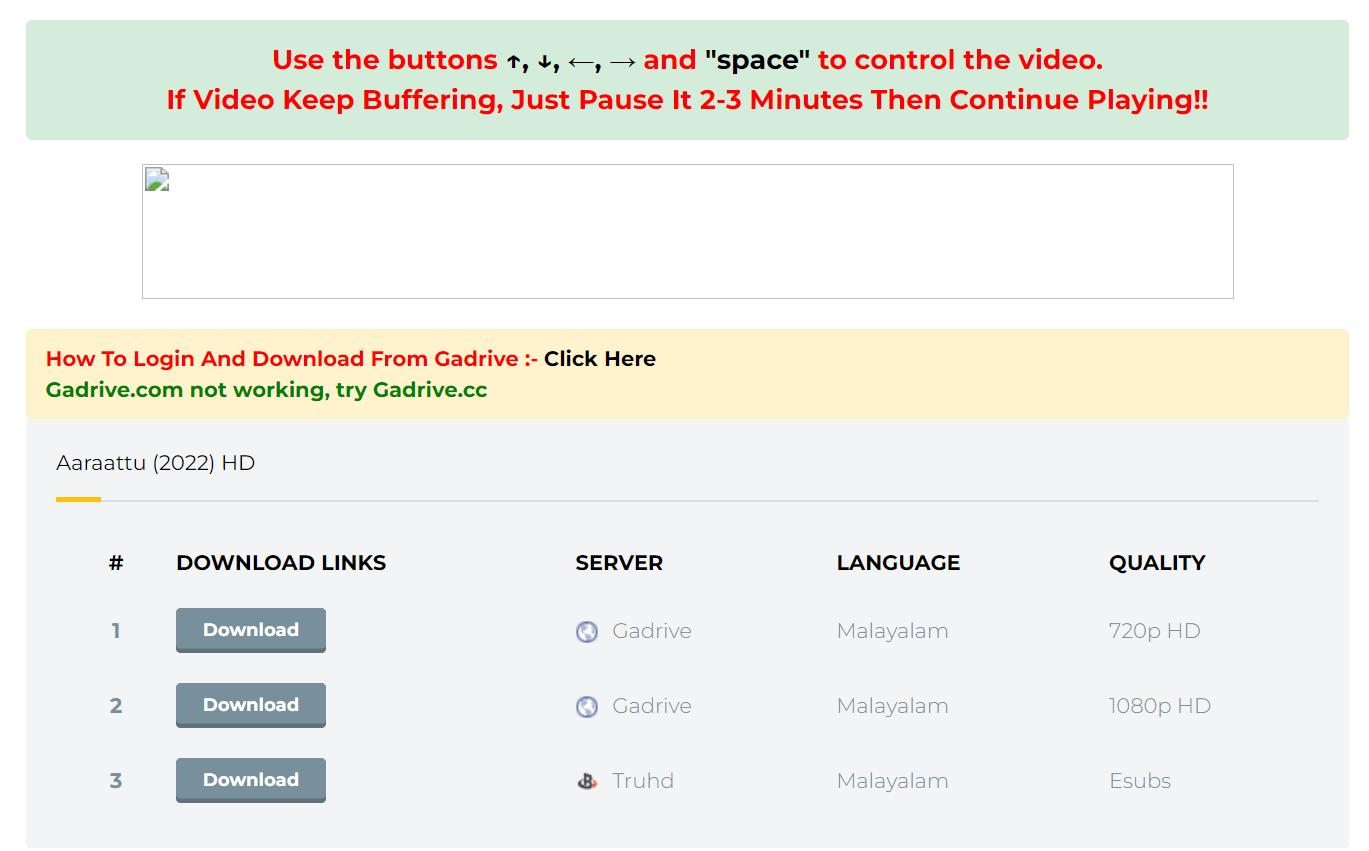Click Malayalam language cell in row 3

(x=892, y=781)
